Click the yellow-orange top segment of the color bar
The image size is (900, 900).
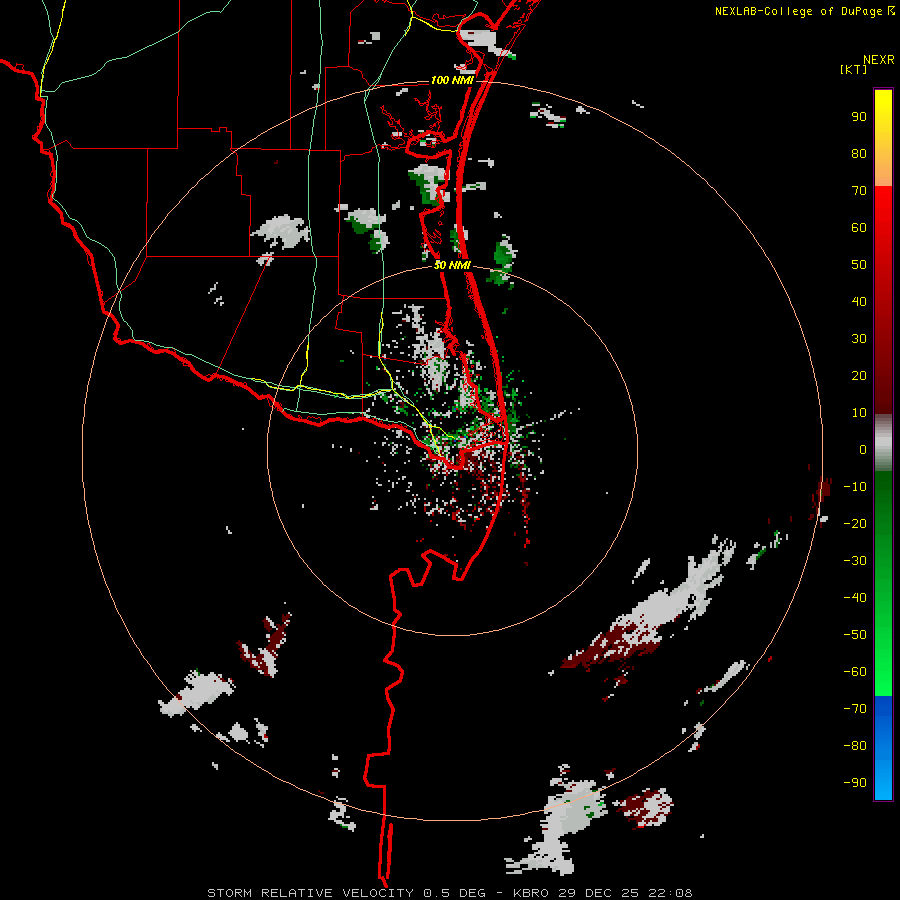[883, 138]
